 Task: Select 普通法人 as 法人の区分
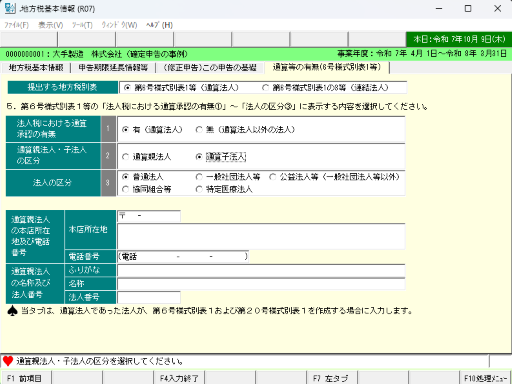coord(143,177)
